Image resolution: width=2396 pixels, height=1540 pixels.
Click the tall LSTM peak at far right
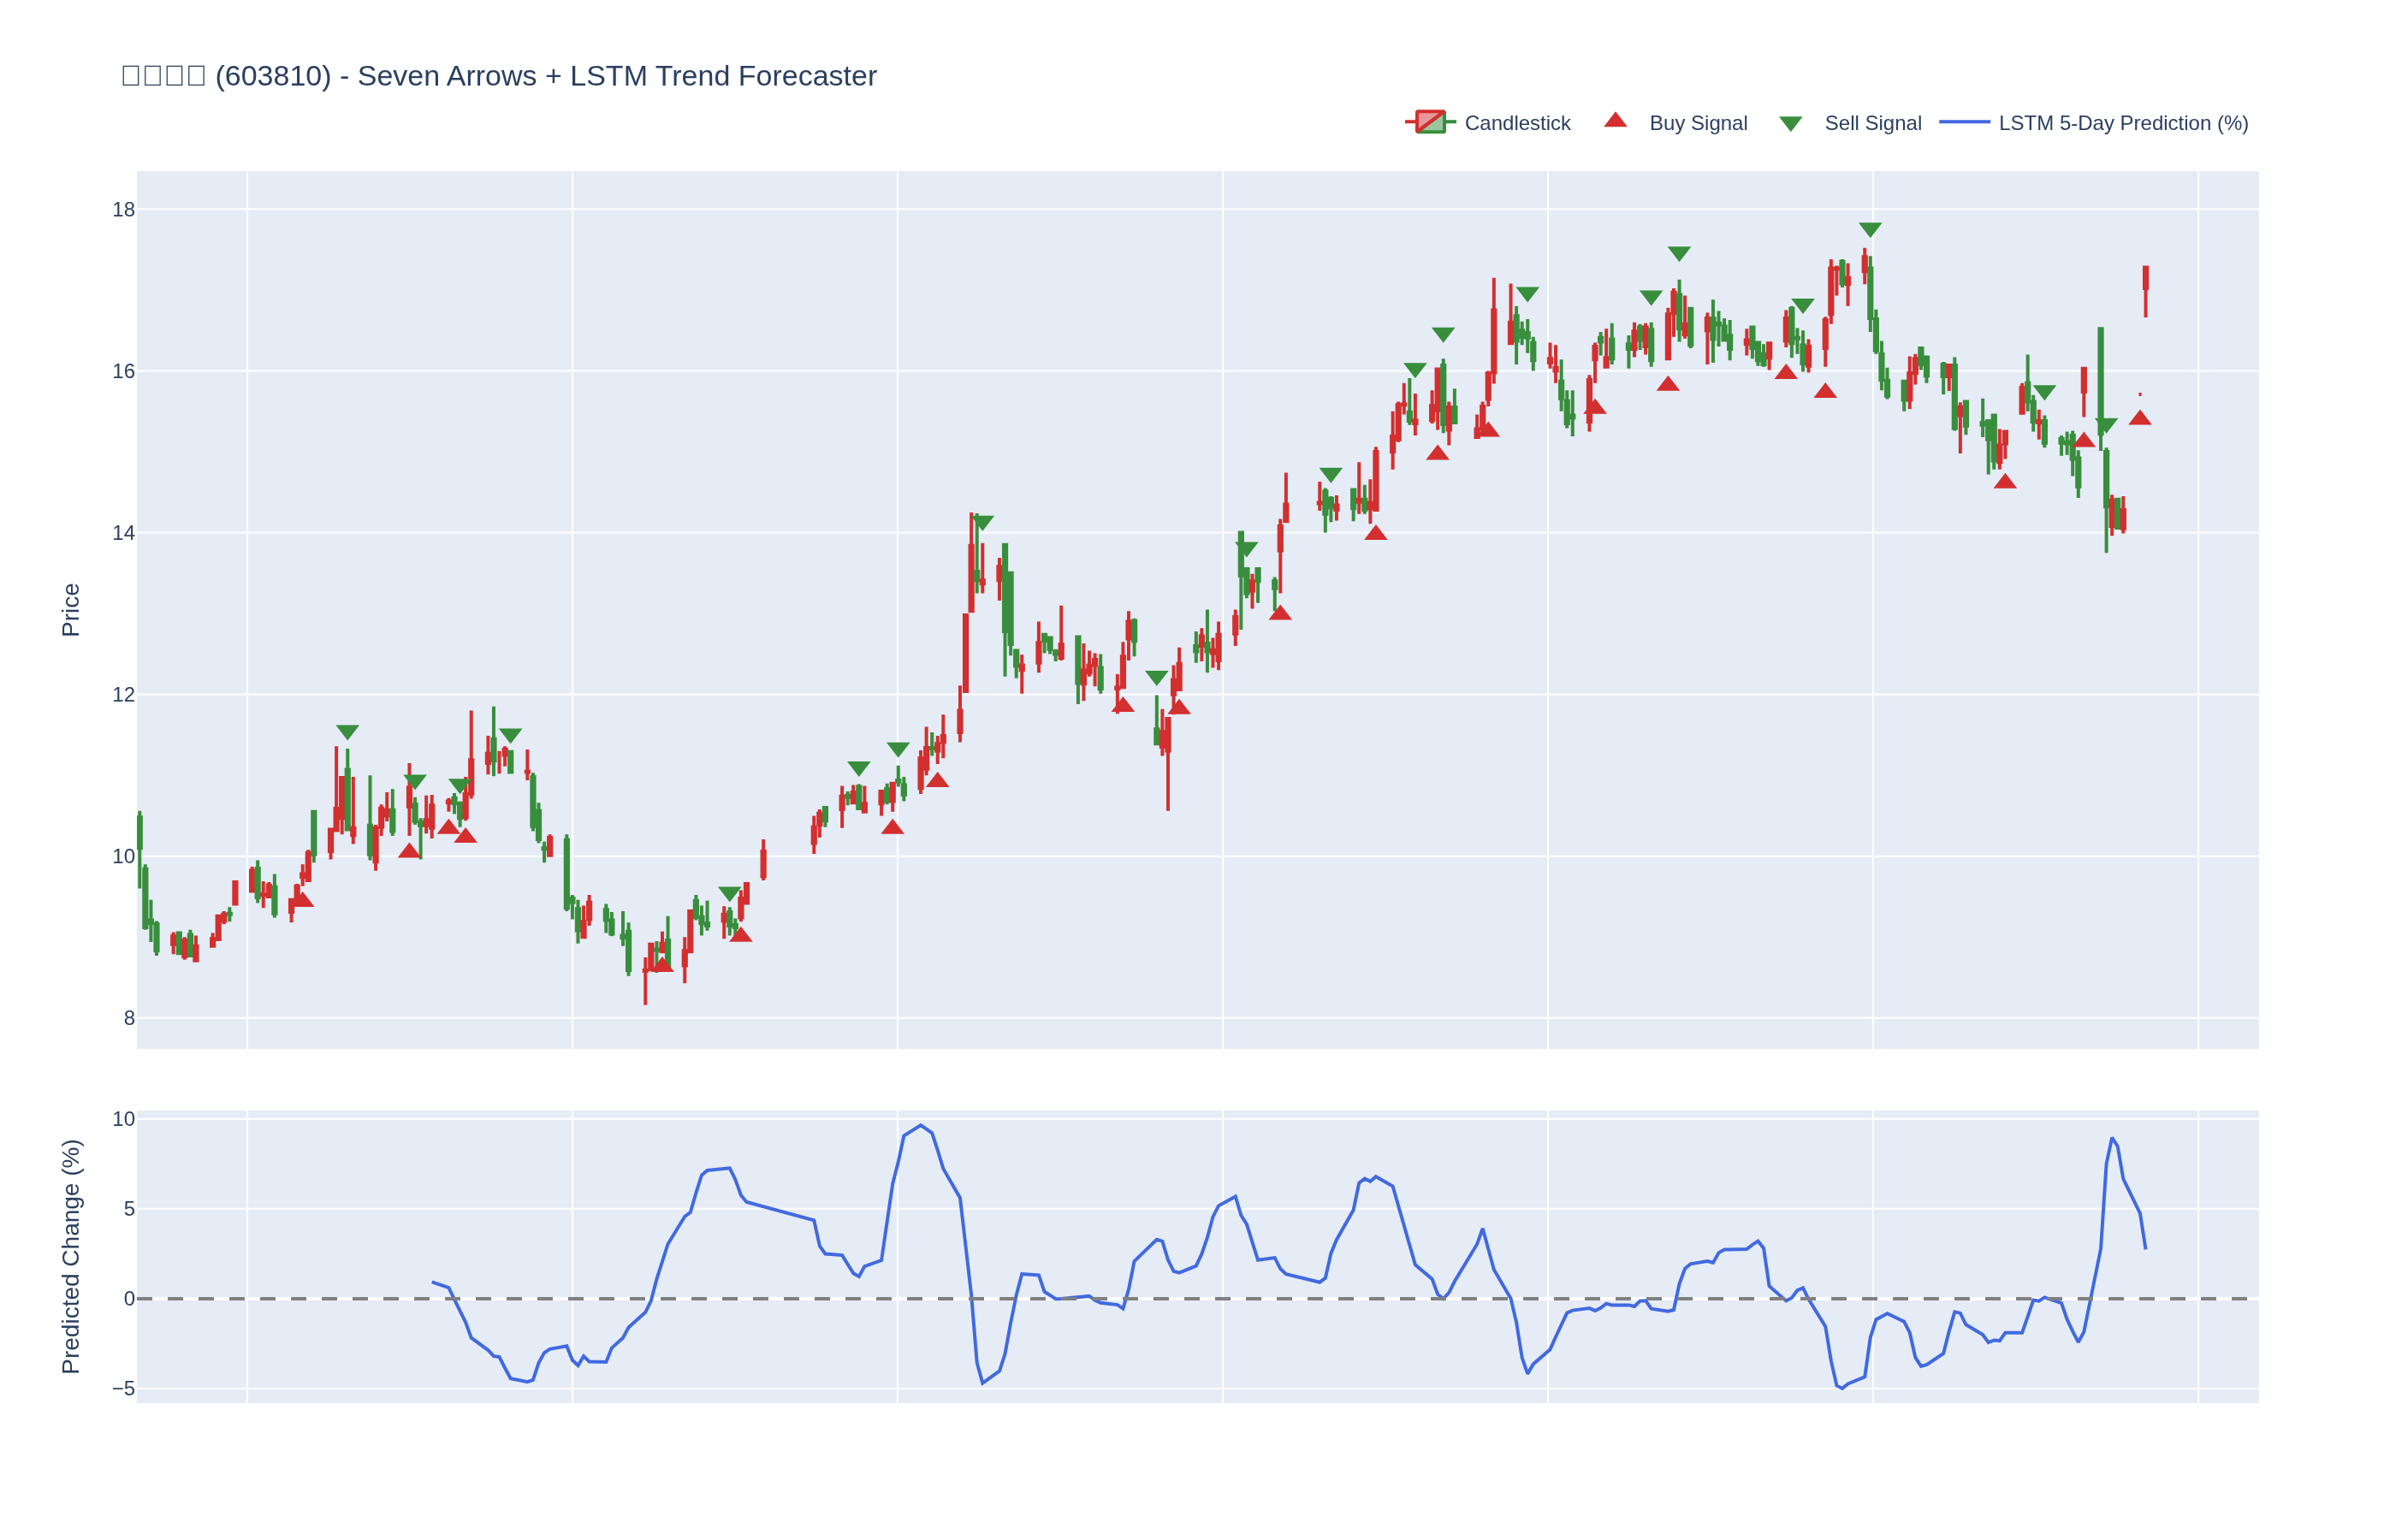coord(2112,1139)
